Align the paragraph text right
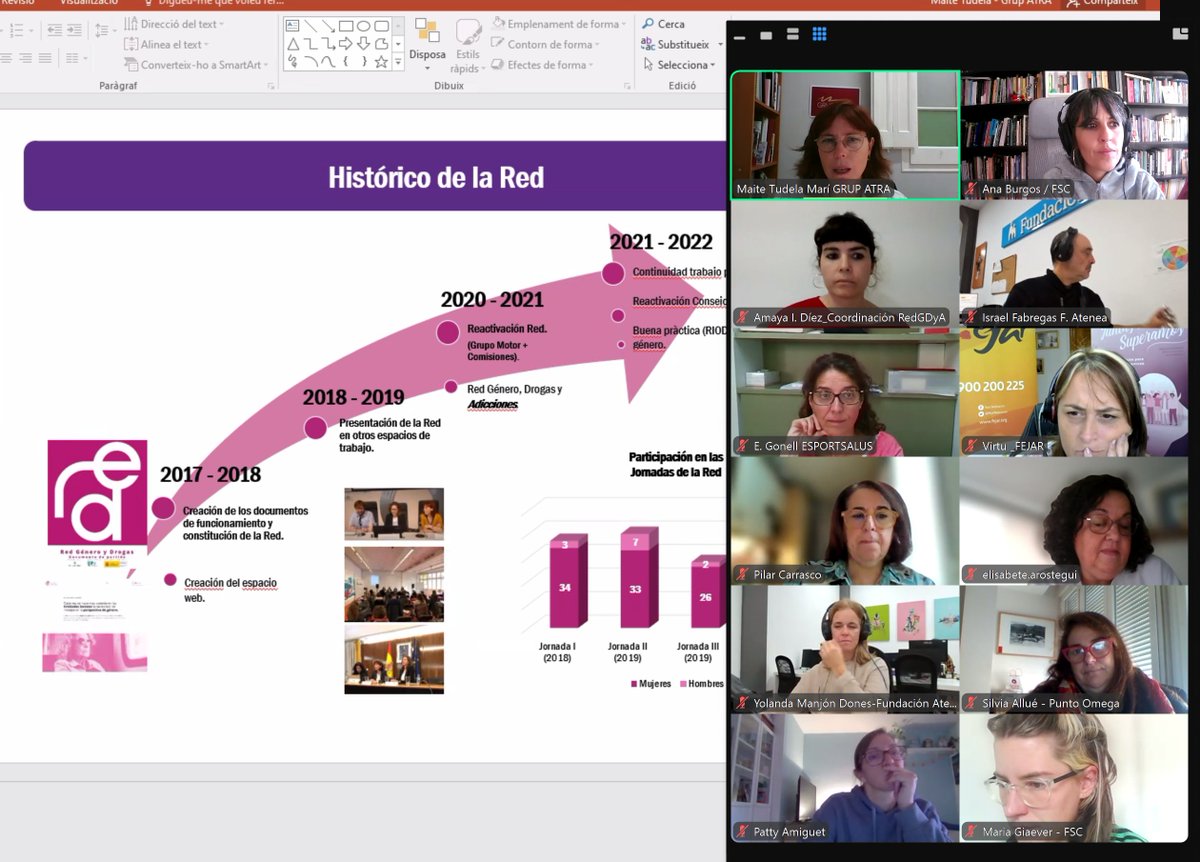Image resolution: width=1200 pixels, height=862 pixels. pos(25,58)
